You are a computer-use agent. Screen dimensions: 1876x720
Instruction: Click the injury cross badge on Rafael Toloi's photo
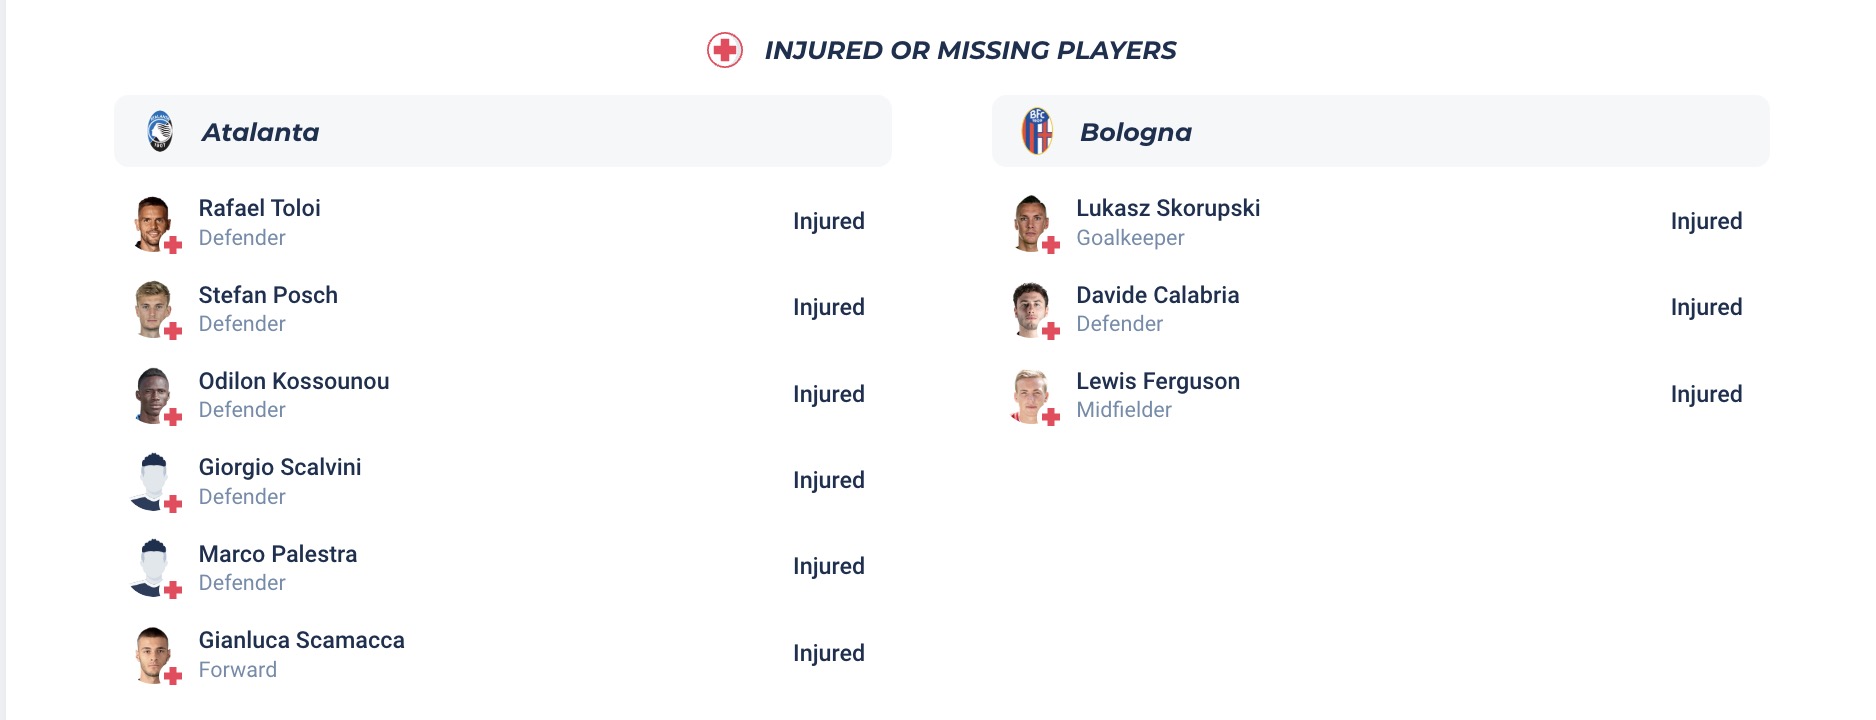tap(175, 243)
